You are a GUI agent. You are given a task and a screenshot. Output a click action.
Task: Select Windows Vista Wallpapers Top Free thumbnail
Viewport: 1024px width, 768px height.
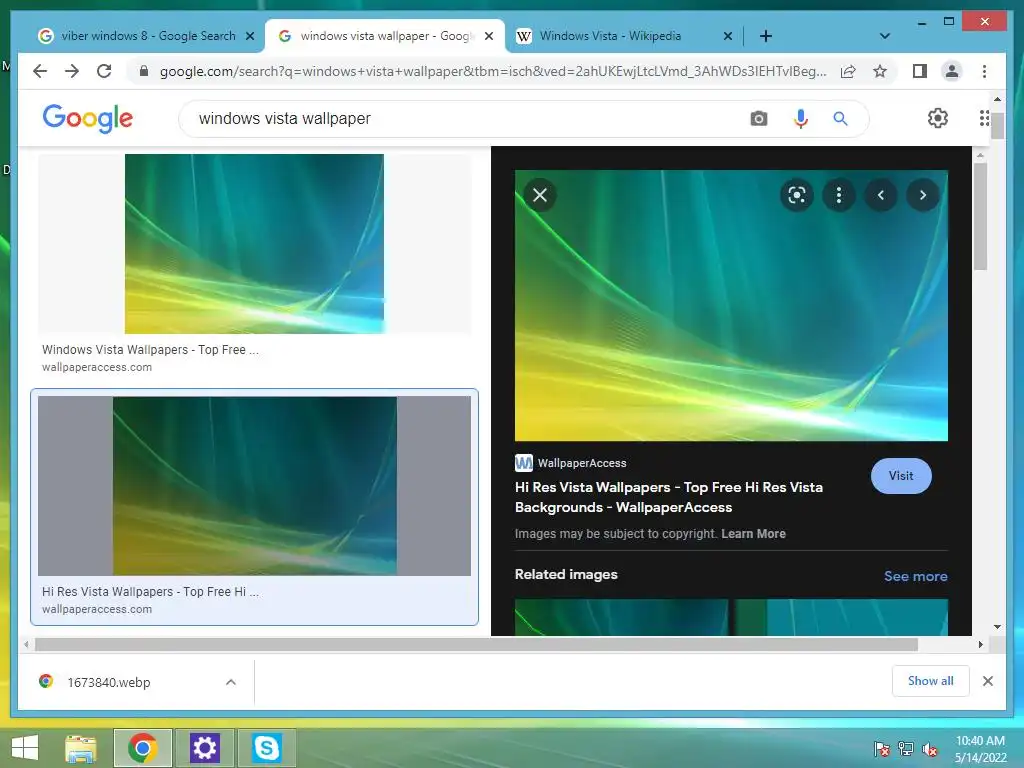[x=254, y=244]
